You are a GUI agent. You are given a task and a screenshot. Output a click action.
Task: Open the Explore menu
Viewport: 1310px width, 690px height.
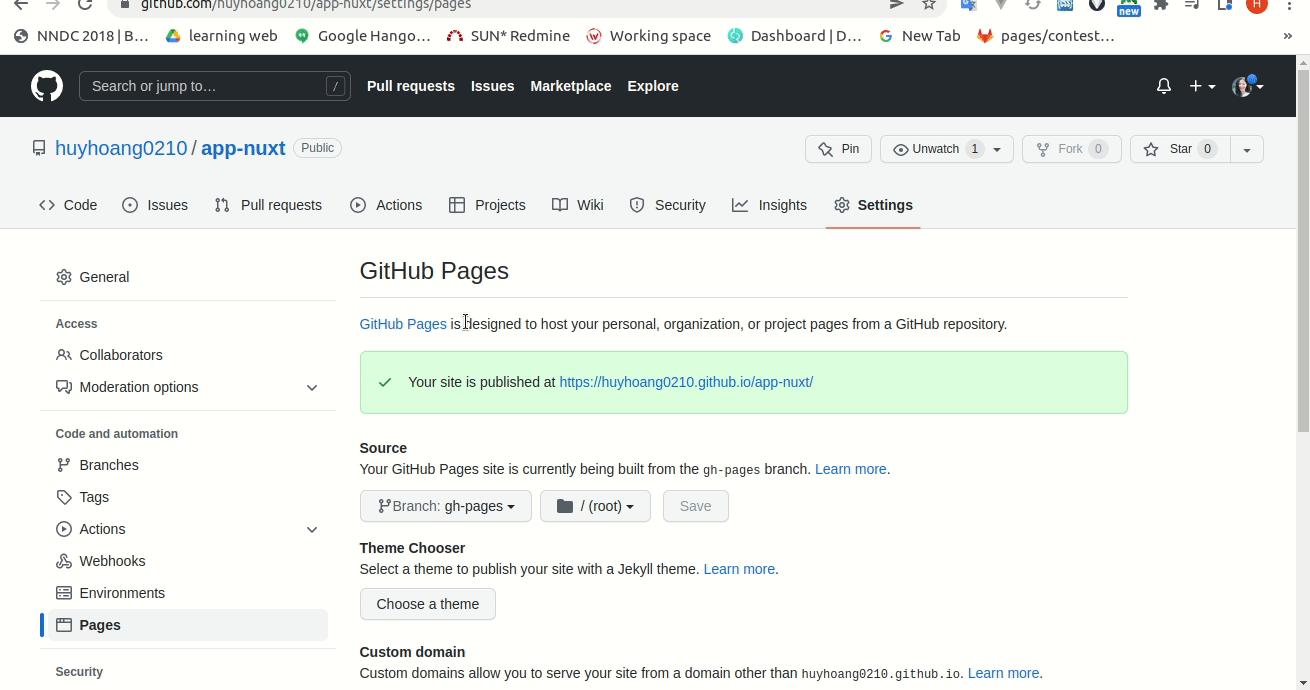coord(652,86)
